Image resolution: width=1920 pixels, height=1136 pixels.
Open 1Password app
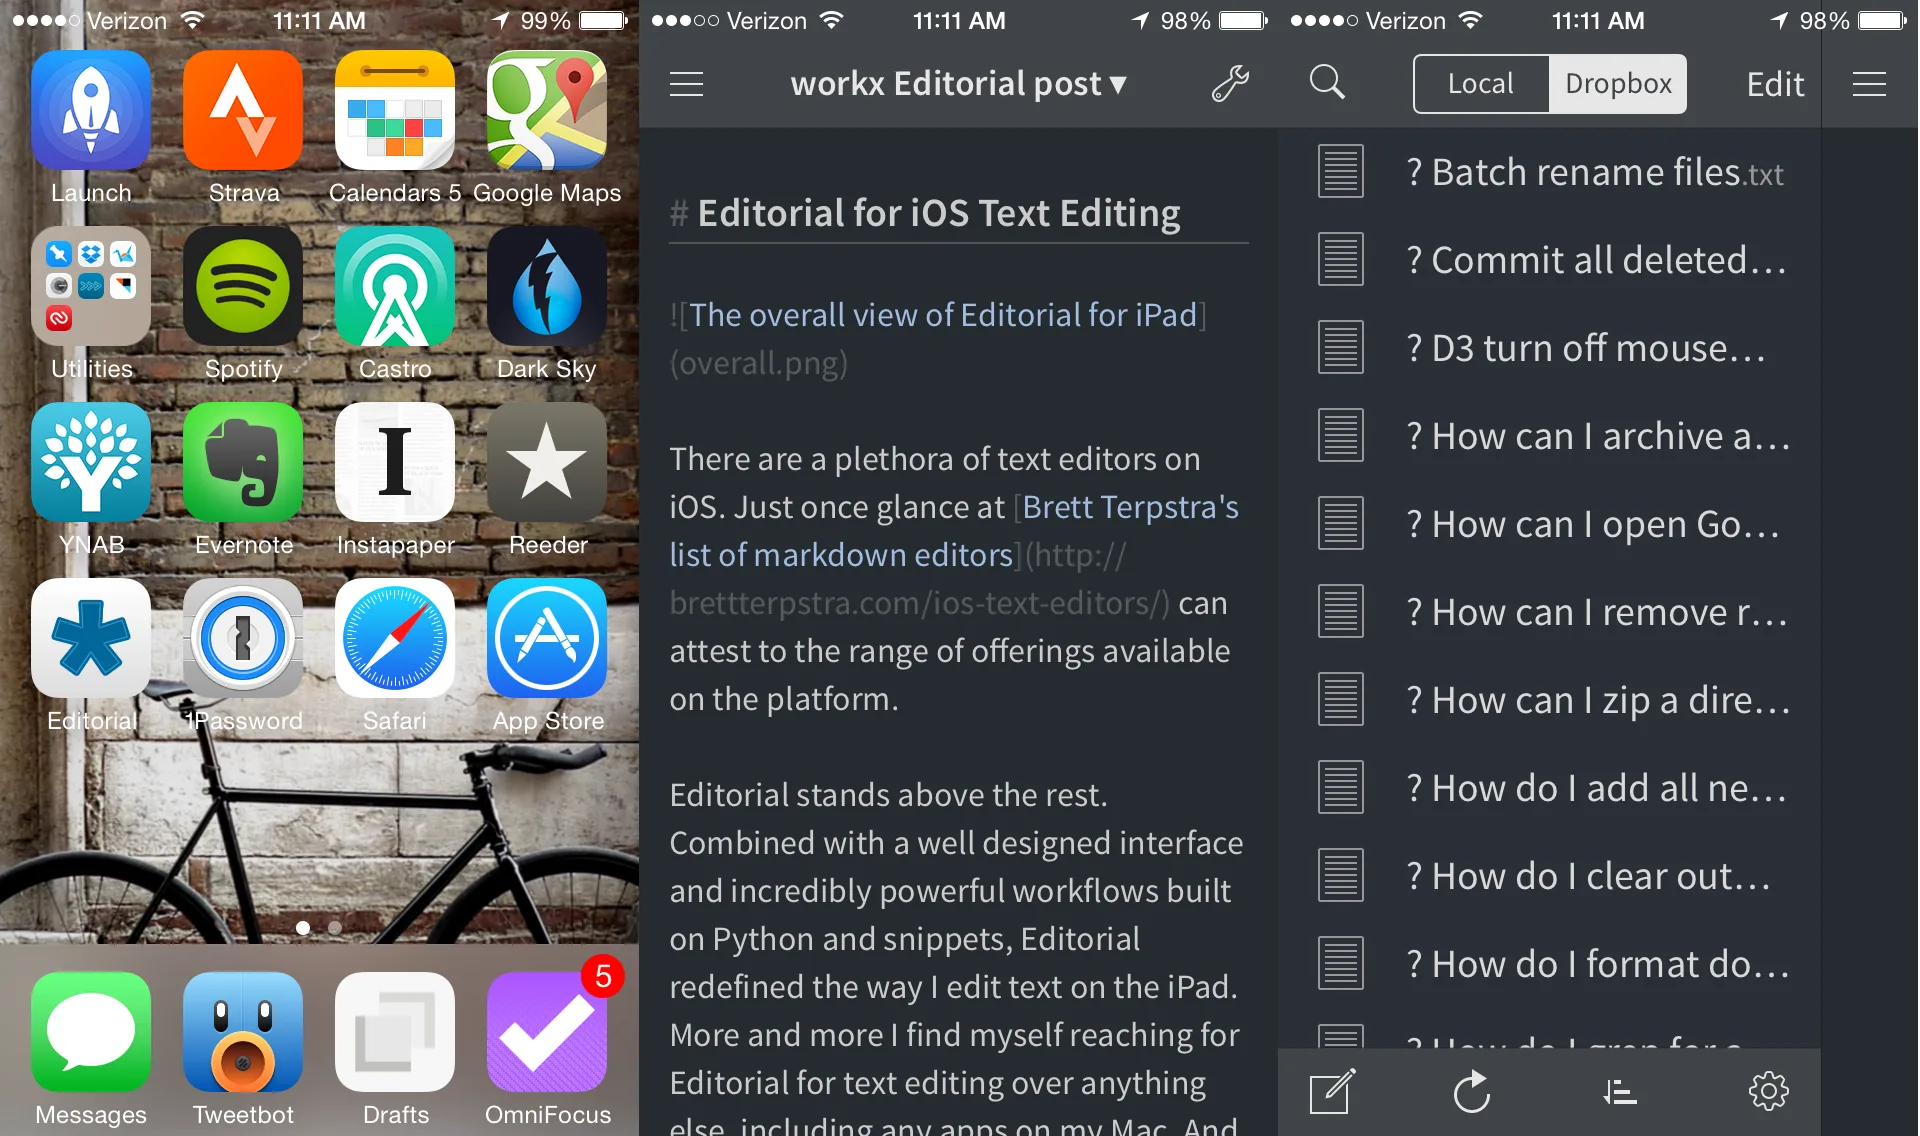tap(243, 638)
